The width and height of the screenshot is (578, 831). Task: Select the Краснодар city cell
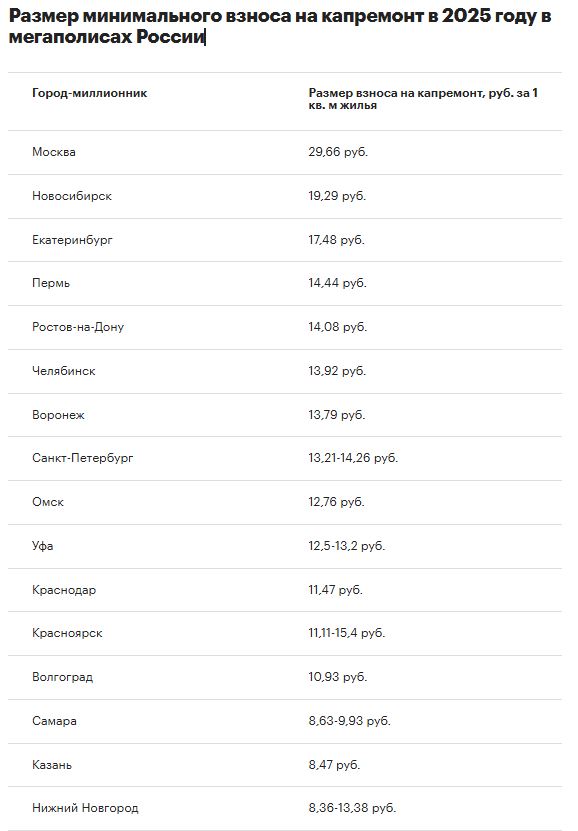click(64, 590)
